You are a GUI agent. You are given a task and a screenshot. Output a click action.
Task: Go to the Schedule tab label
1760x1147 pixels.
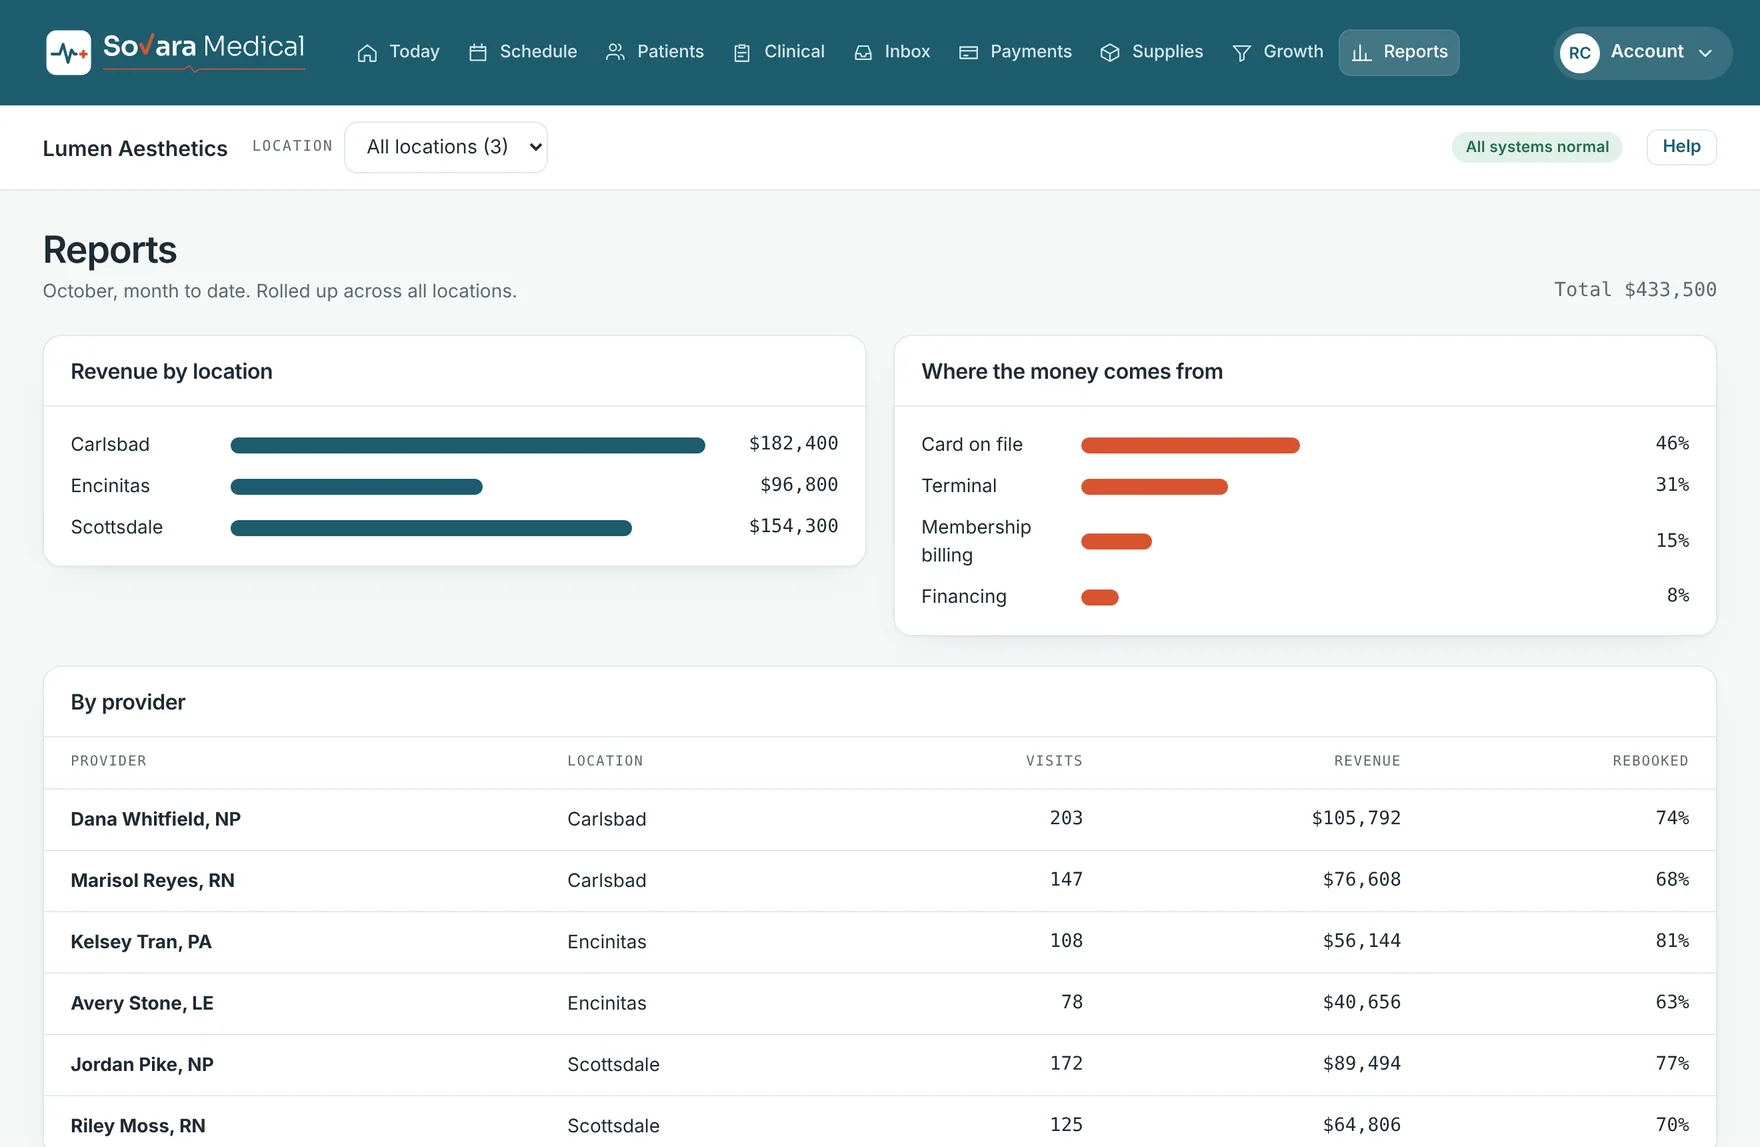click(538, 52)
